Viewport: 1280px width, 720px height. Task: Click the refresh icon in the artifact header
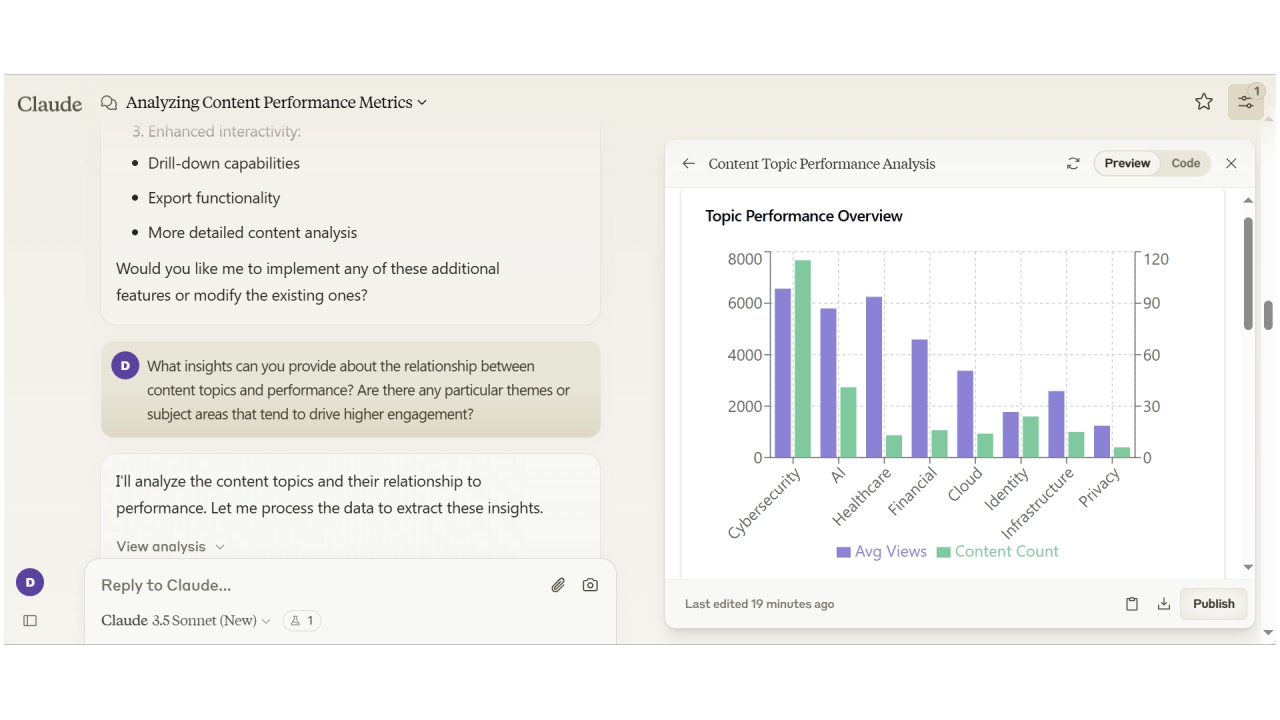tap(1073, 163)
